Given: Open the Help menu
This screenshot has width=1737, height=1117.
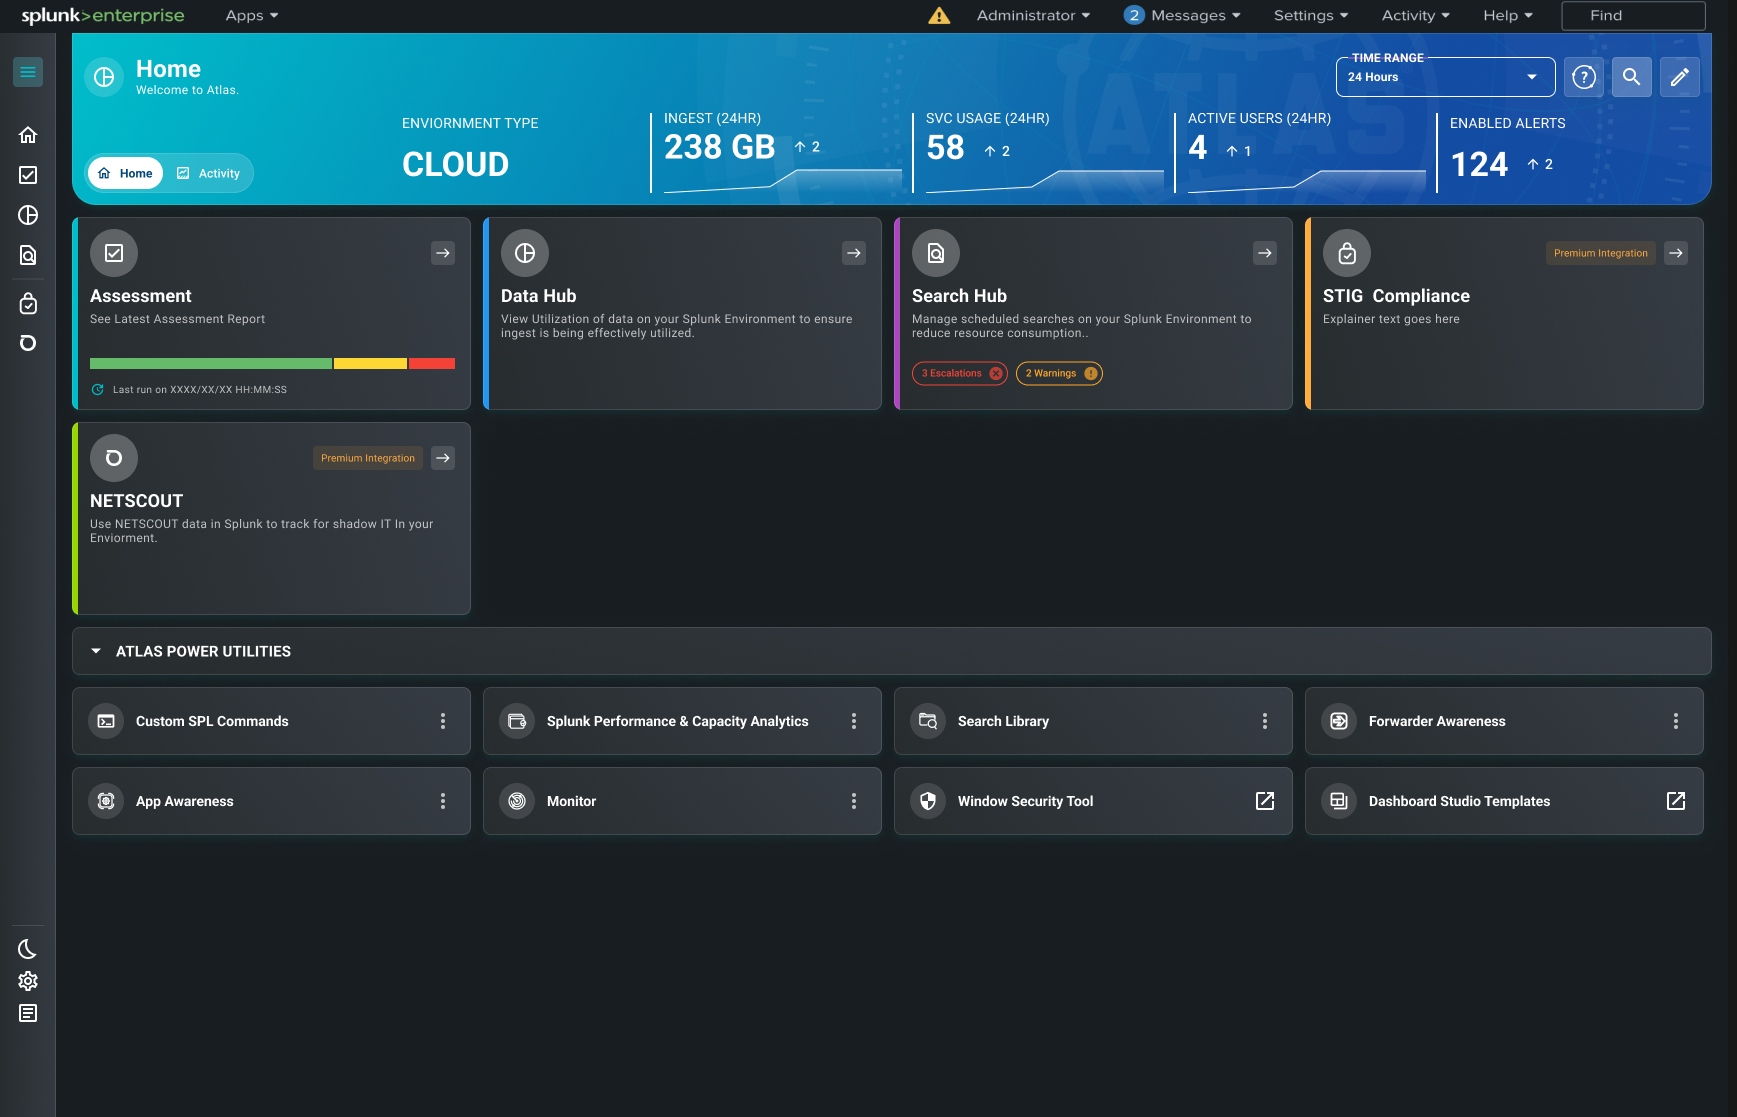Looking at the screenshot, I should (x=1508, y=15).
